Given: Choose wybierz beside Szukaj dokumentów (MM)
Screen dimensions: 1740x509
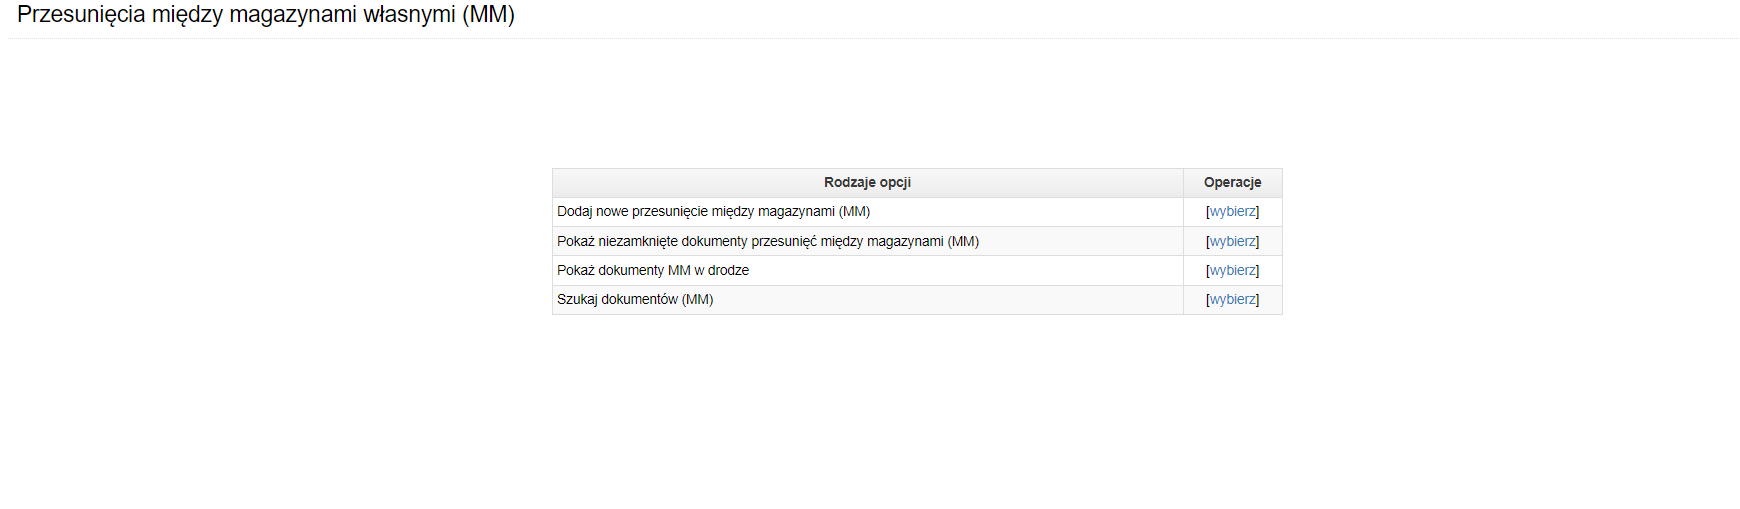Looking at the screenshot, I should click(x=1232, y=299).
